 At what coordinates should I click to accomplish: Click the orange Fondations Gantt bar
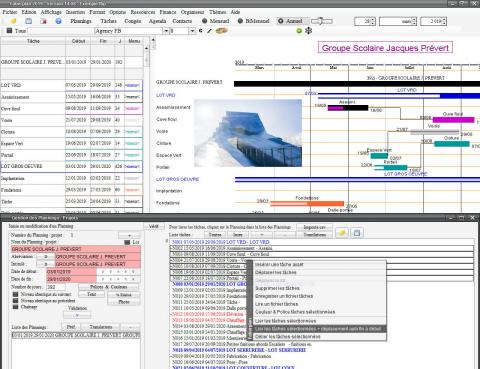coord(307,203)
